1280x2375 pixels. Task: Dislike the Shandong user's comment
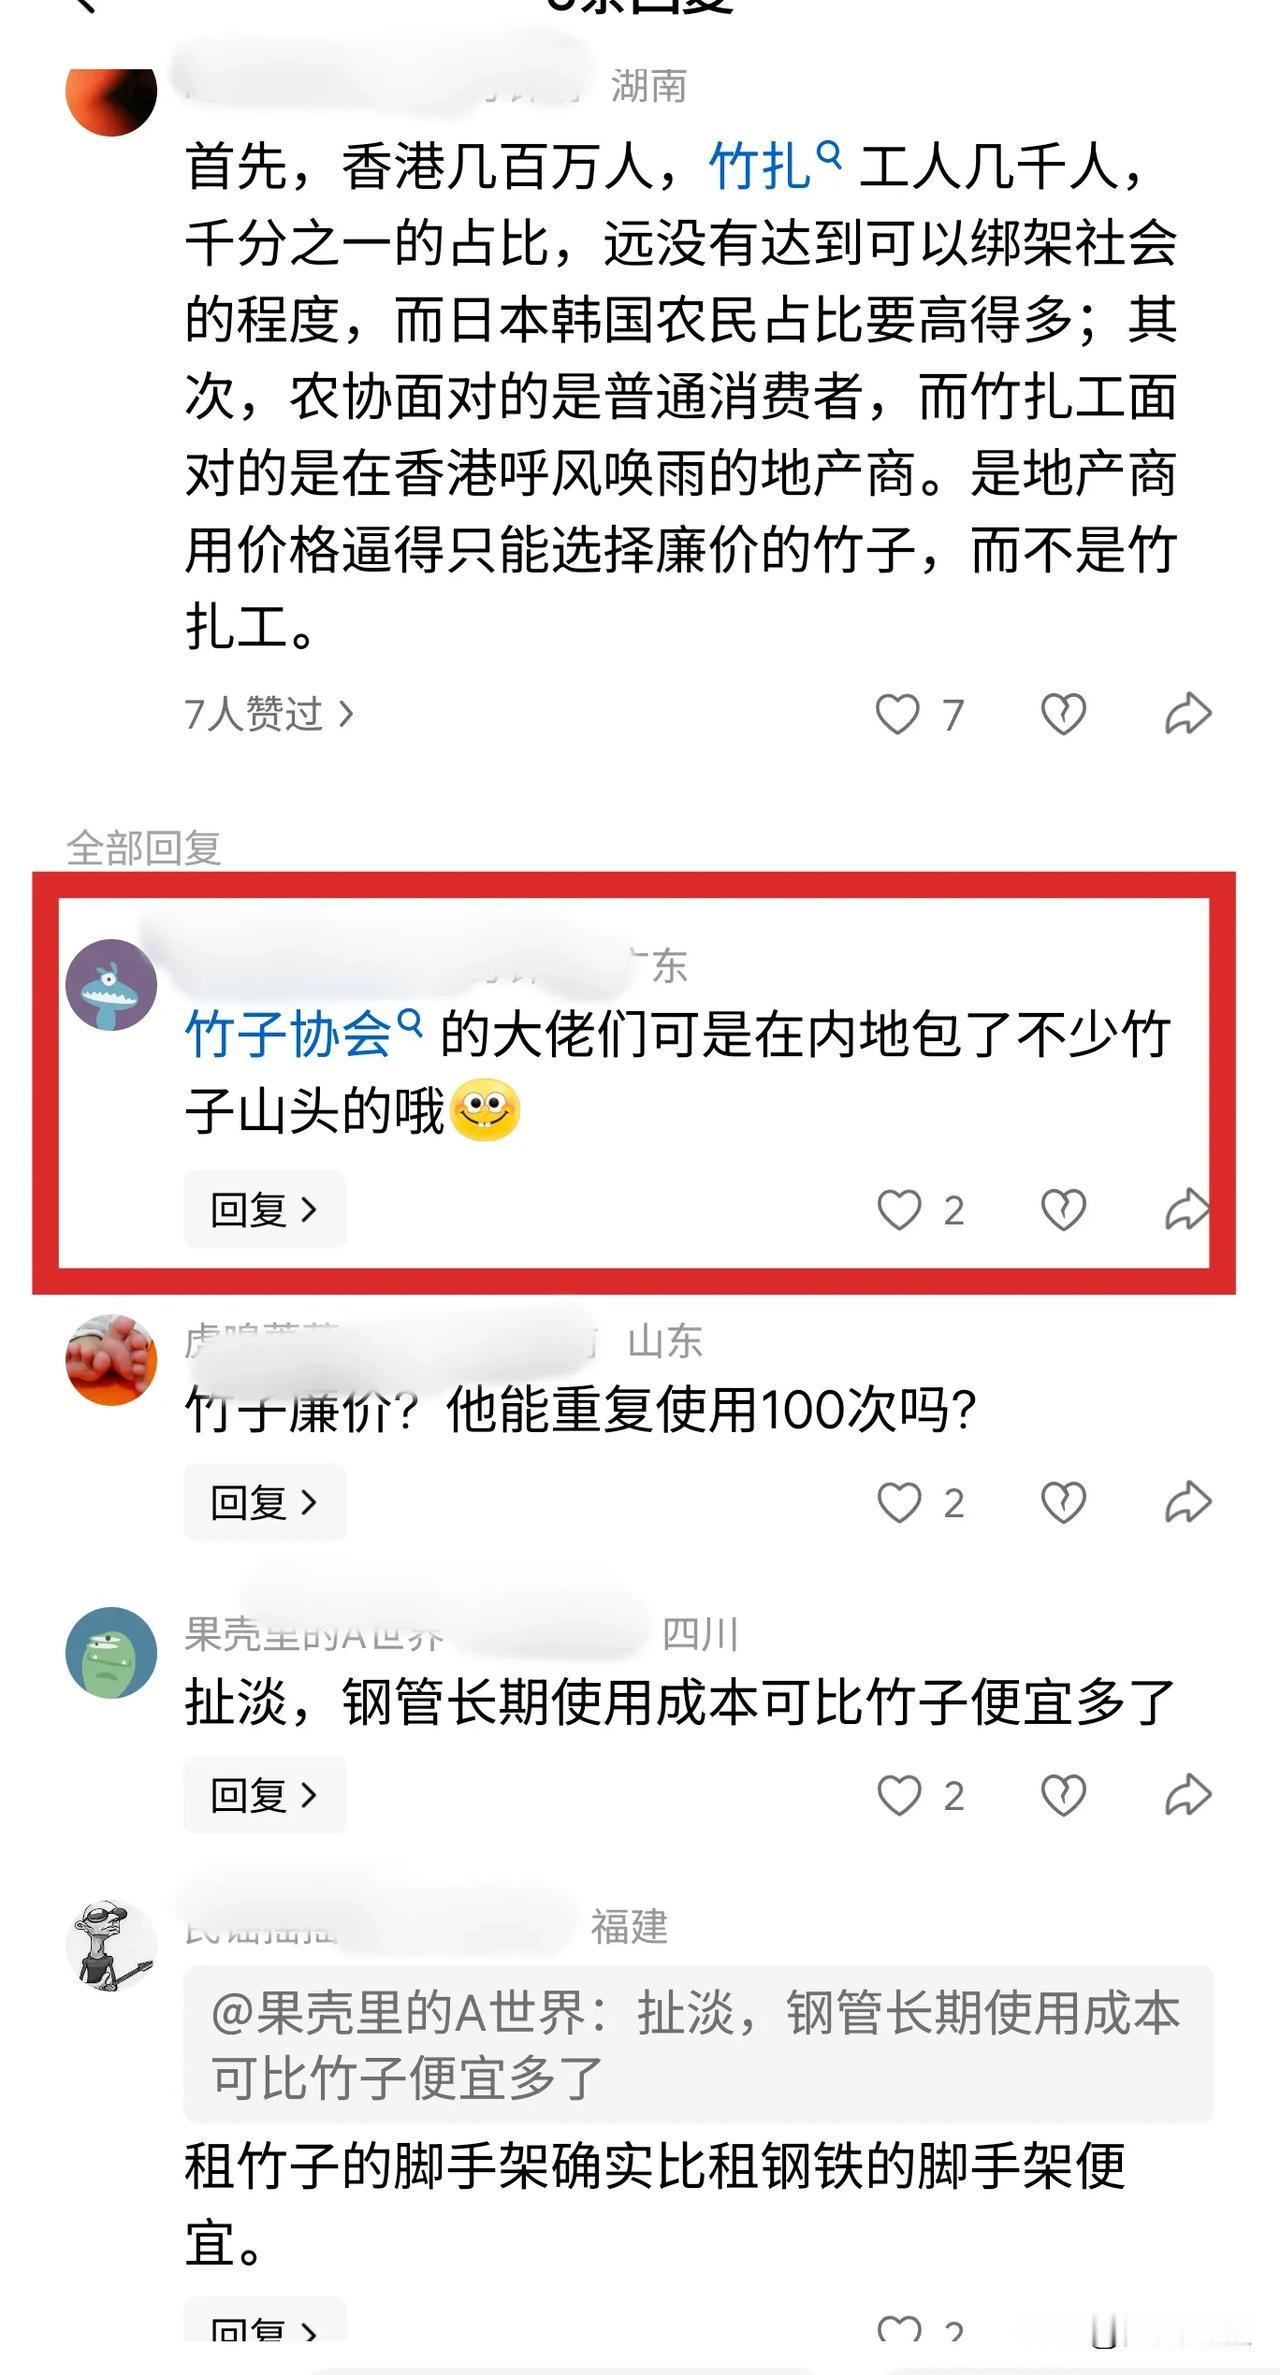[x=1063, y=1502]
